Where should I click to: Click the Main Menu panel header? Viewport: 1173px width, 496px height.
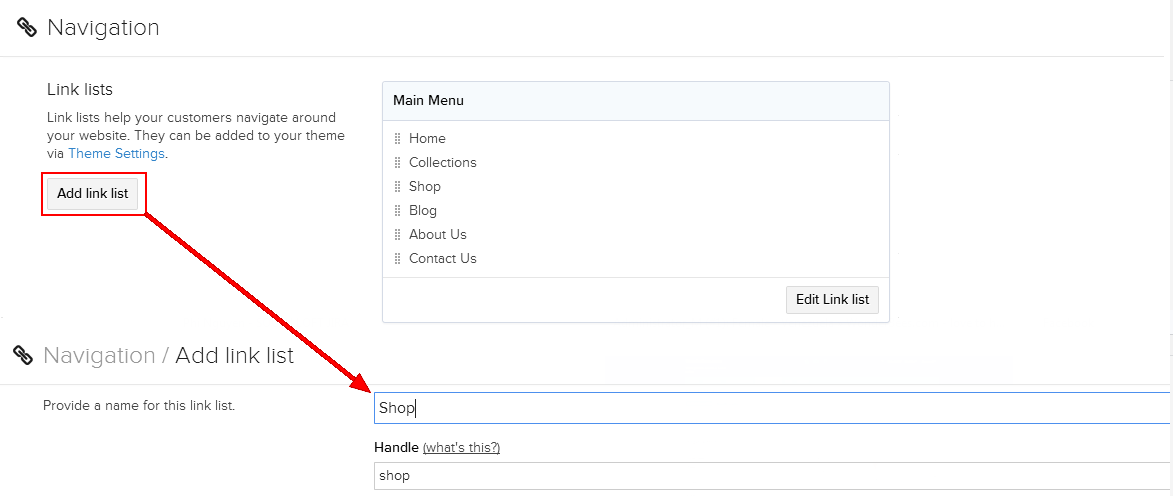coord(636,101)
